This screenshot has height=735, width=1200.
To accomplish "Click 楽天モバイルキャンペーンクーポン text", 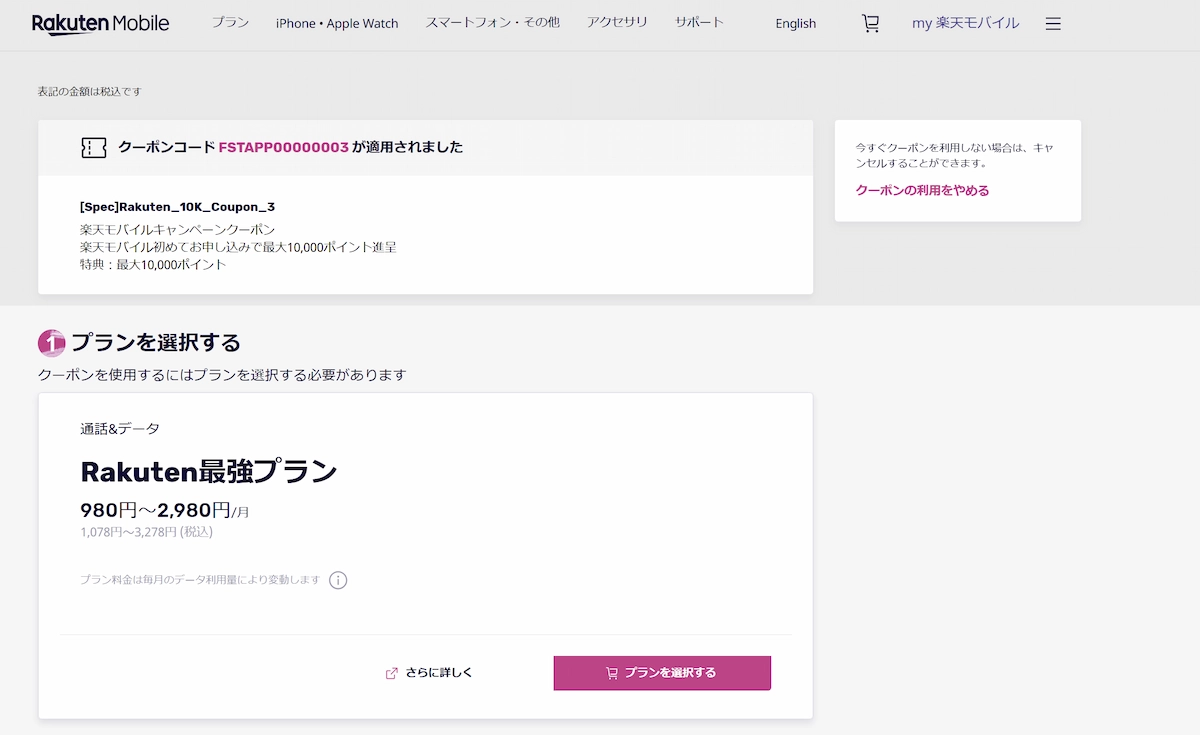I will [x=177, y=229].
